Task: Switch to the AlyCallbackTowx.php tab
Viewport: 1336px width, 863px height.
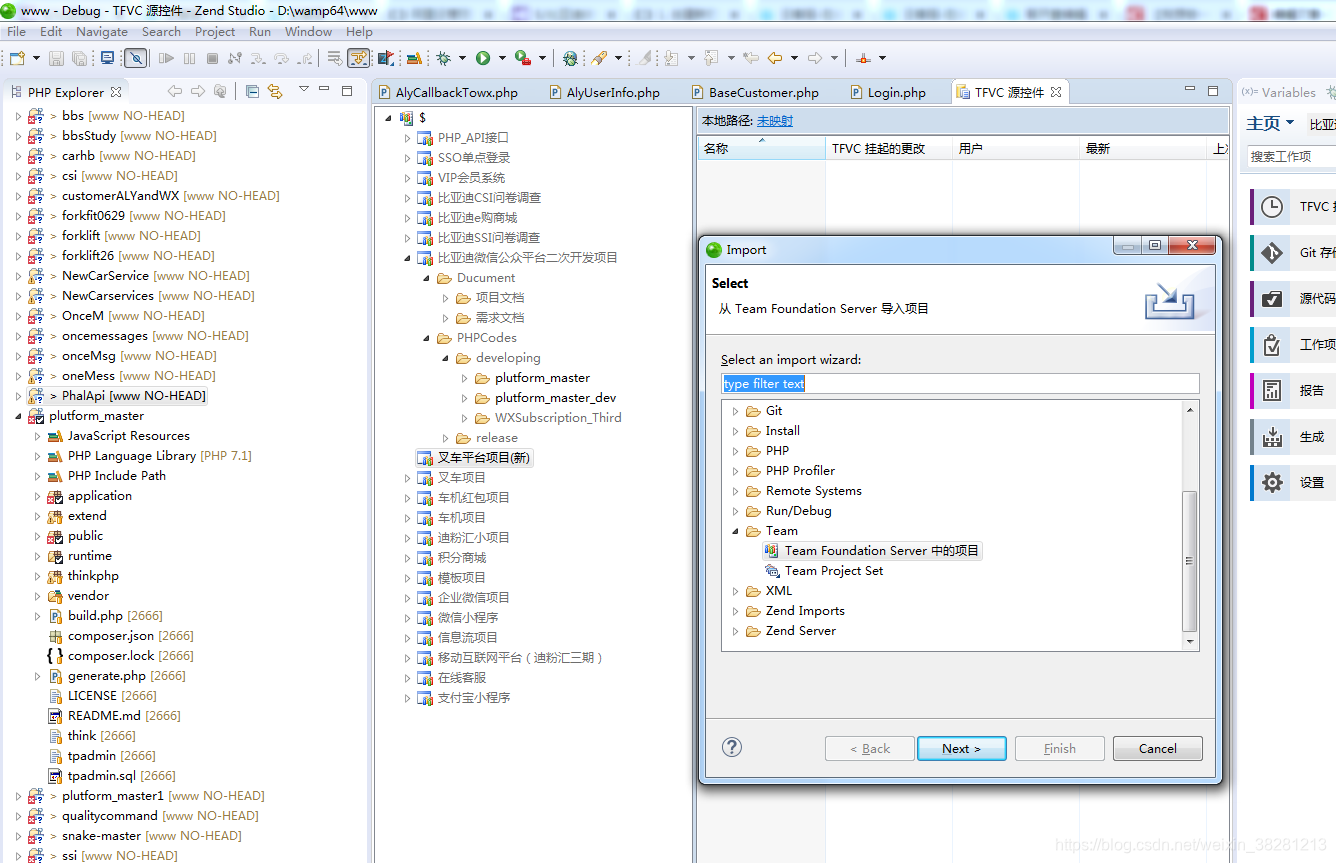Action: tap(448, 92)
